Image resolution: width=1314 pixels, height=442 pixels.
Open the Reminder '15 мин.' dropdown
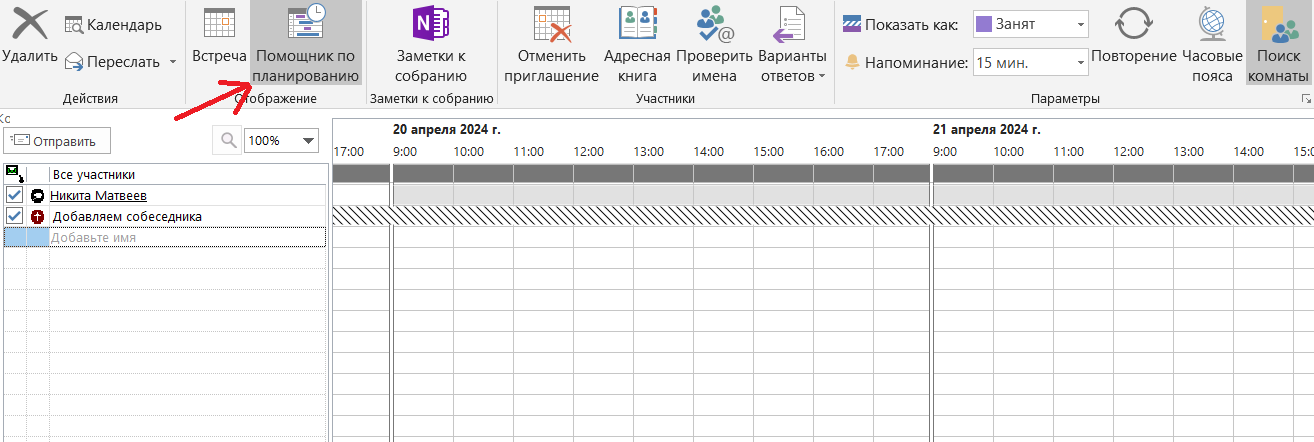click(1081, 63)
